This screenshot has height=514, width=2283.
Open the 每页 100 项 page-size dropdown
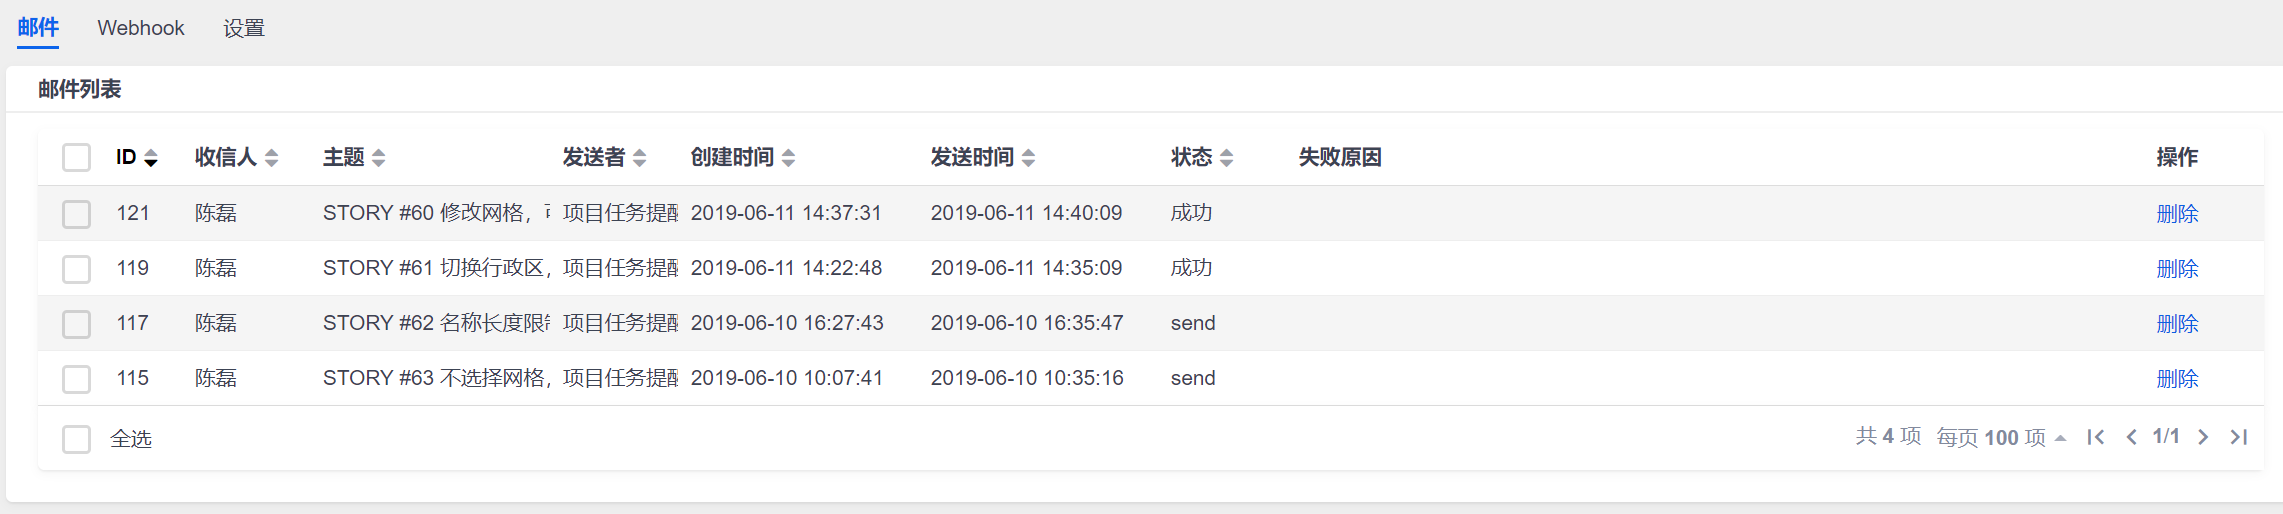pos(2001,437)
